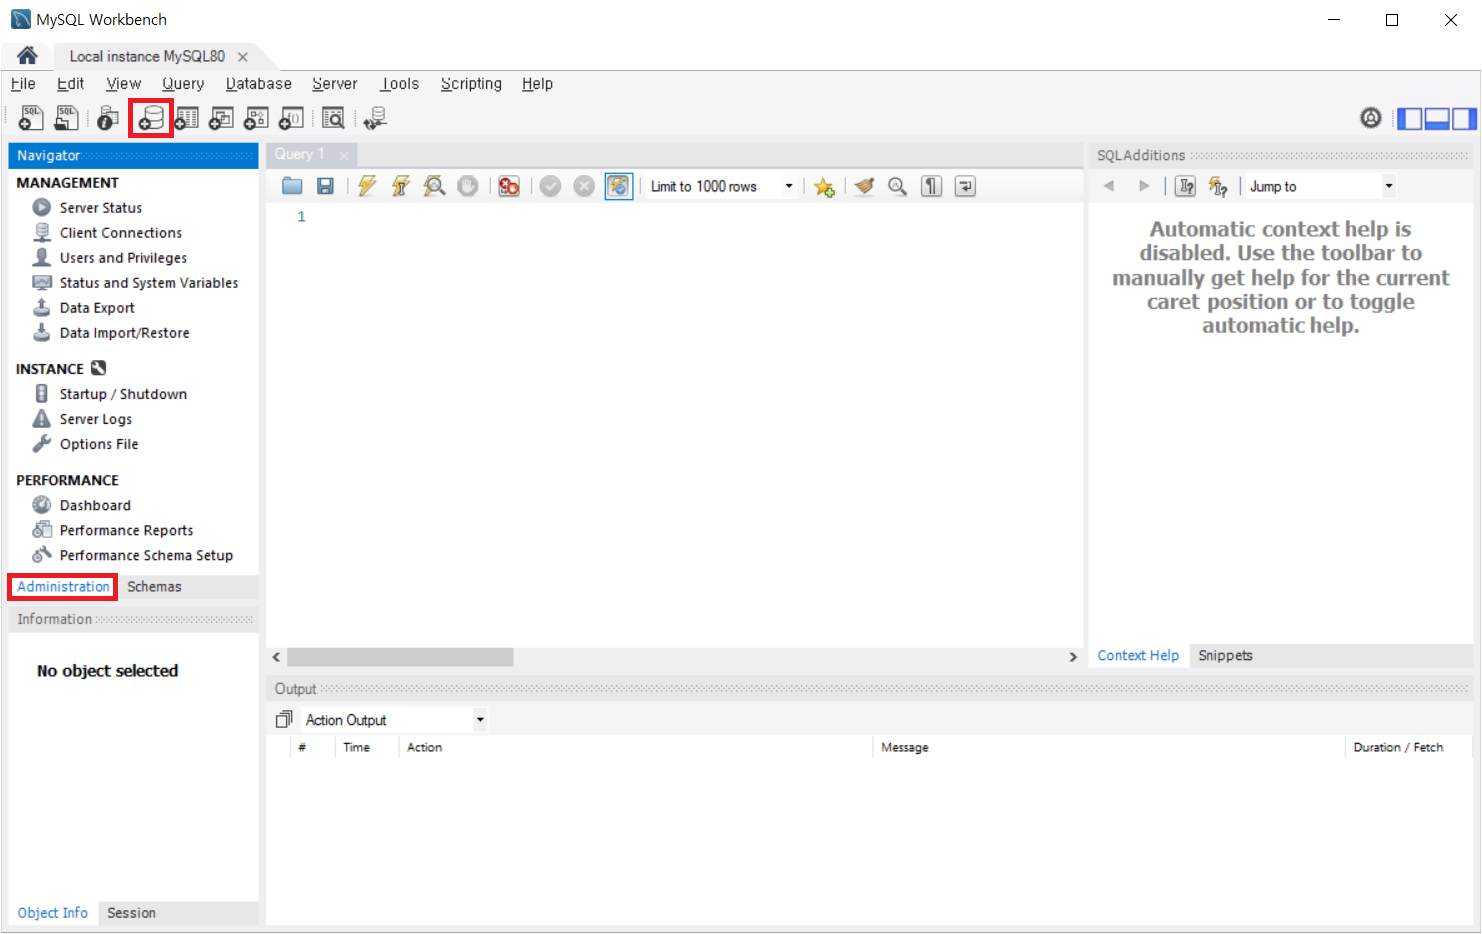Toggle stop-on-error for script execution
The image size is (1482, 934).
[509, 186]
